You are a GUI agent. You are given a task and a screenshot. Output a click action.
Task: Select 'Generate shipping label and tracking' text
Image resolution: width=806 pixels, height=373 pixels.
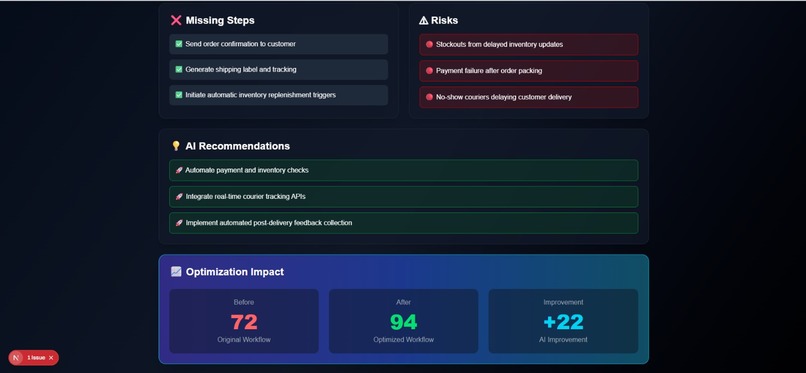[241, 69]
